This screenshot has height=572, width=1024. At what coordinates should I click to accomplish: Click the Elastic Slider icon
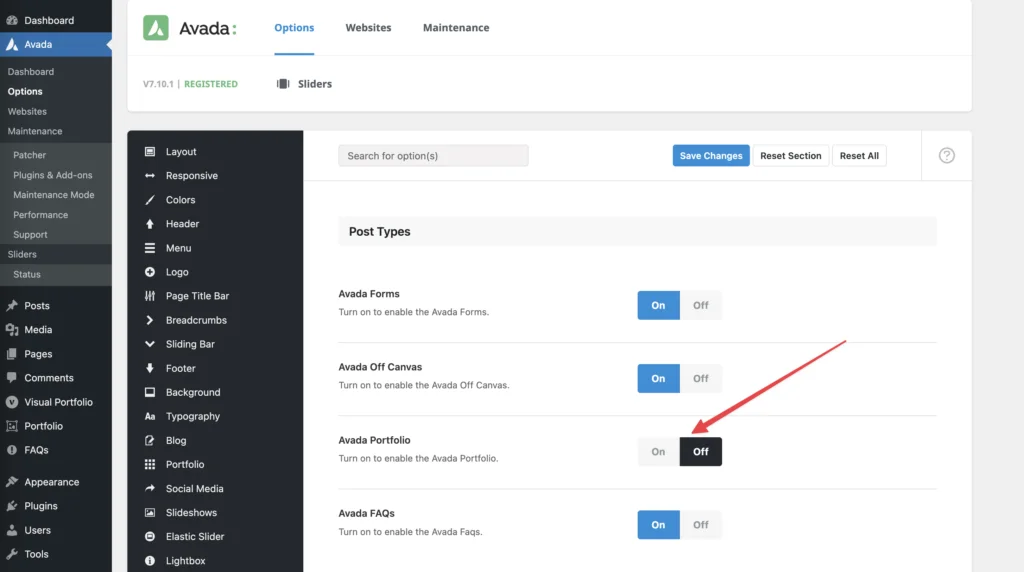click(x=150, y=537)
